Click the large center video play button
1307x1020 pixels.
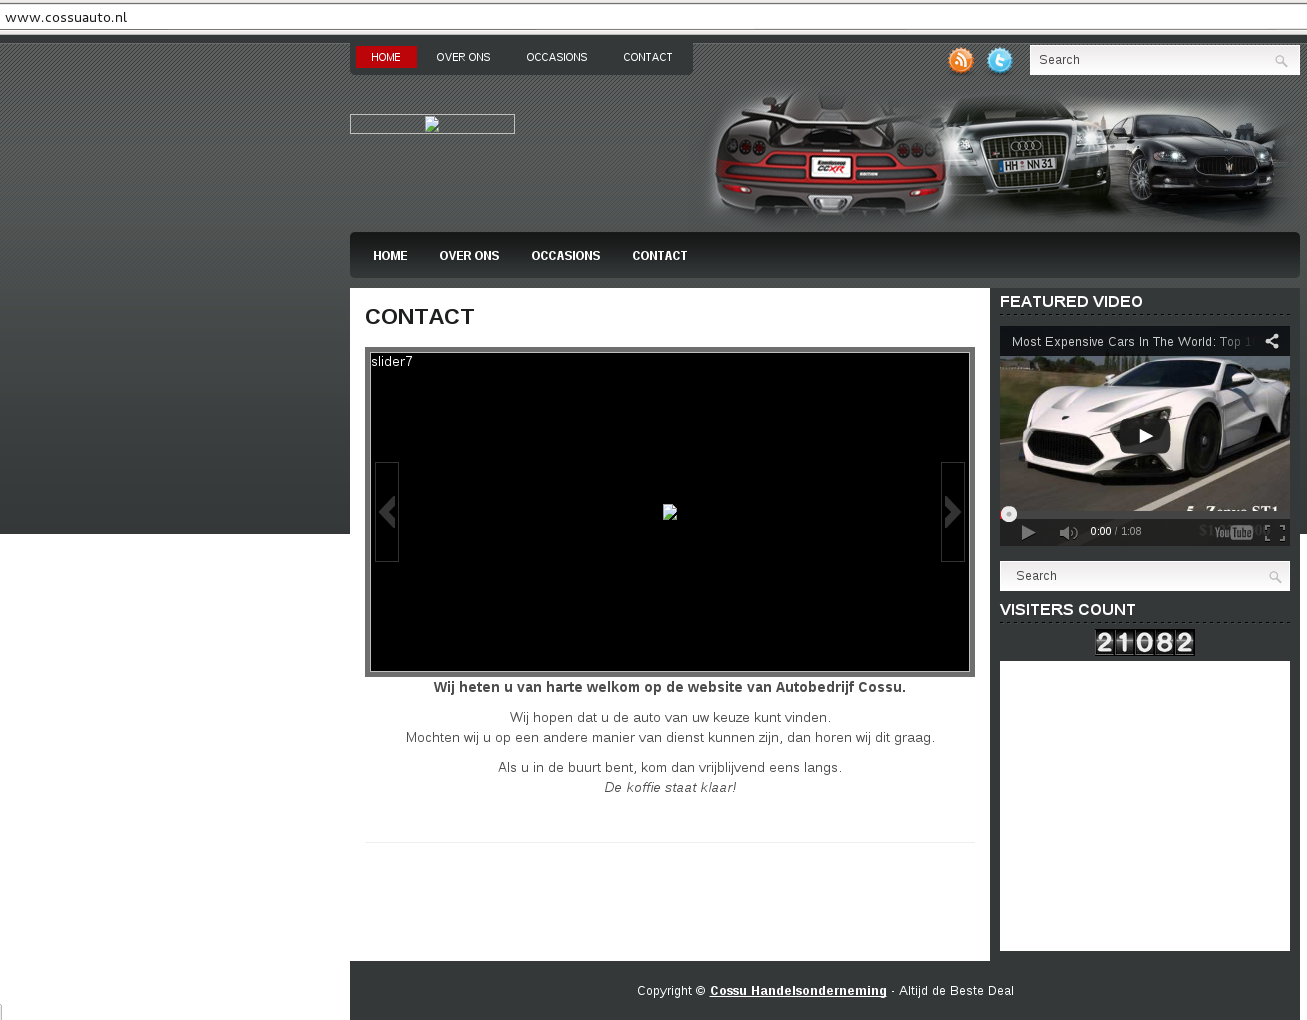[1145, 436]
